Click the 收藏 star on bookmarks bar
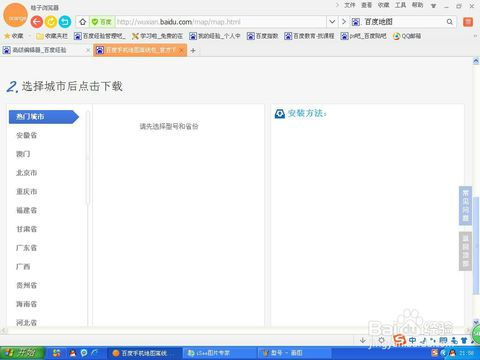This screenshot has height=360, width=480. click(14, 36)
